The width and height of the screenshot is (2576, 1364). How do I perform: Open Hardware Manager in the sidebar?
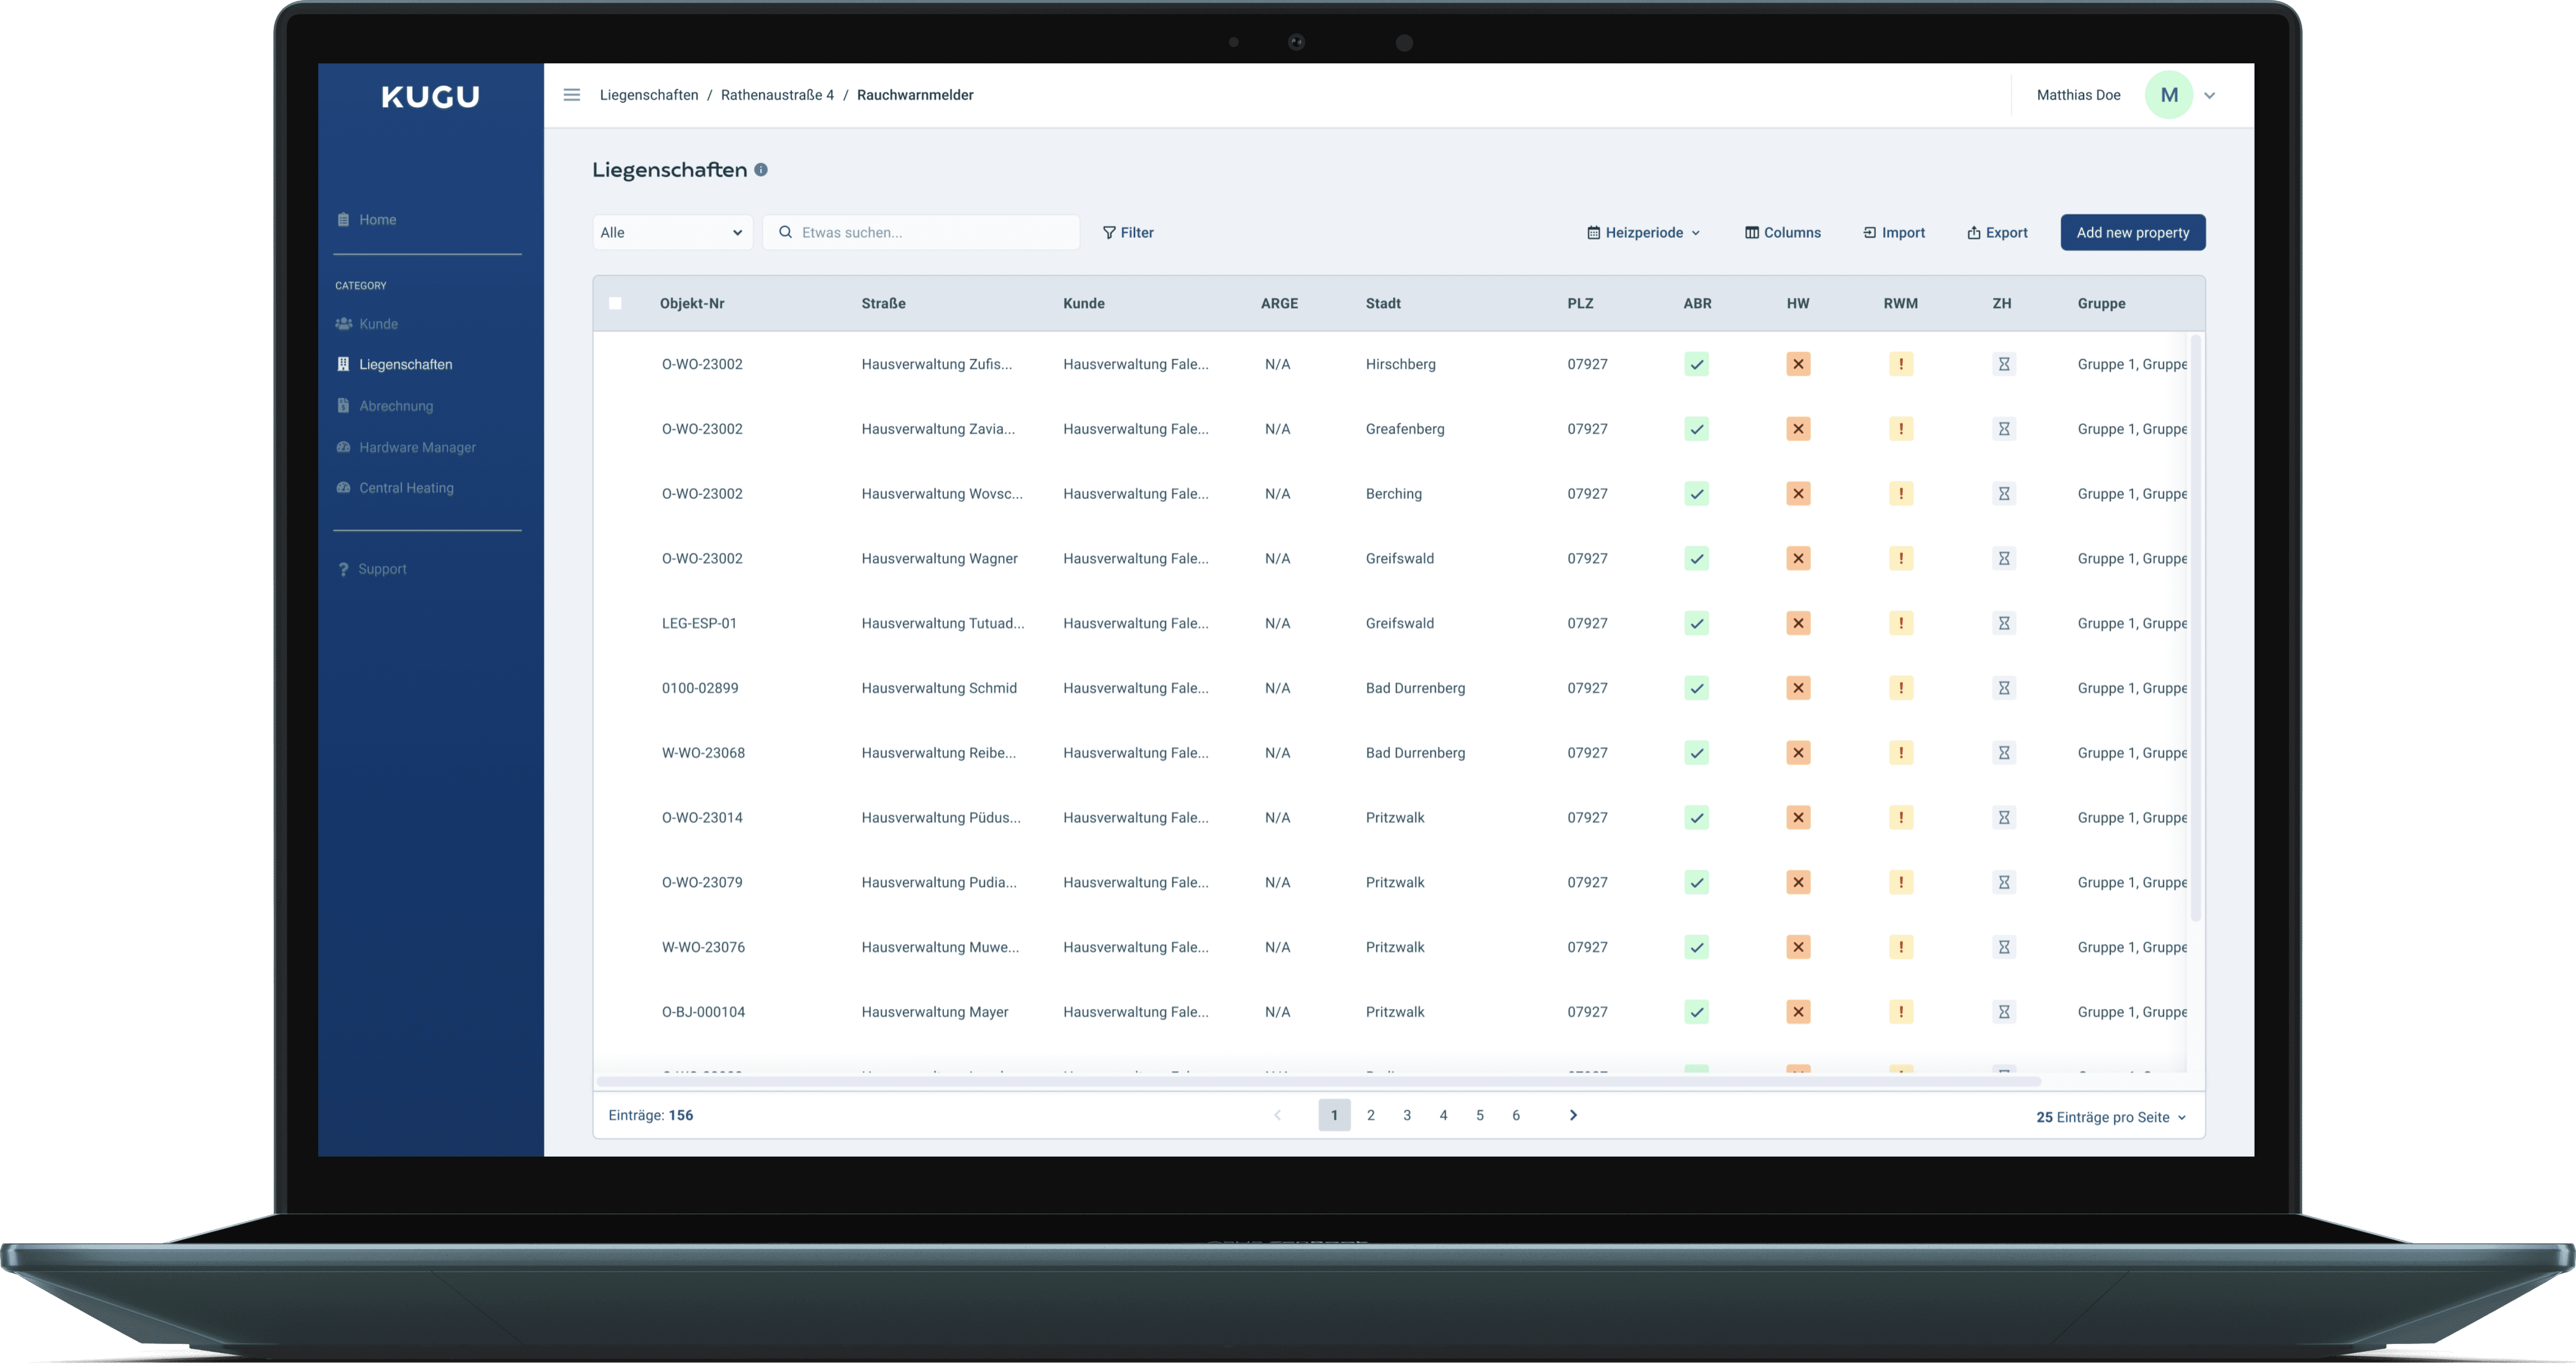(x=417, y=447)
